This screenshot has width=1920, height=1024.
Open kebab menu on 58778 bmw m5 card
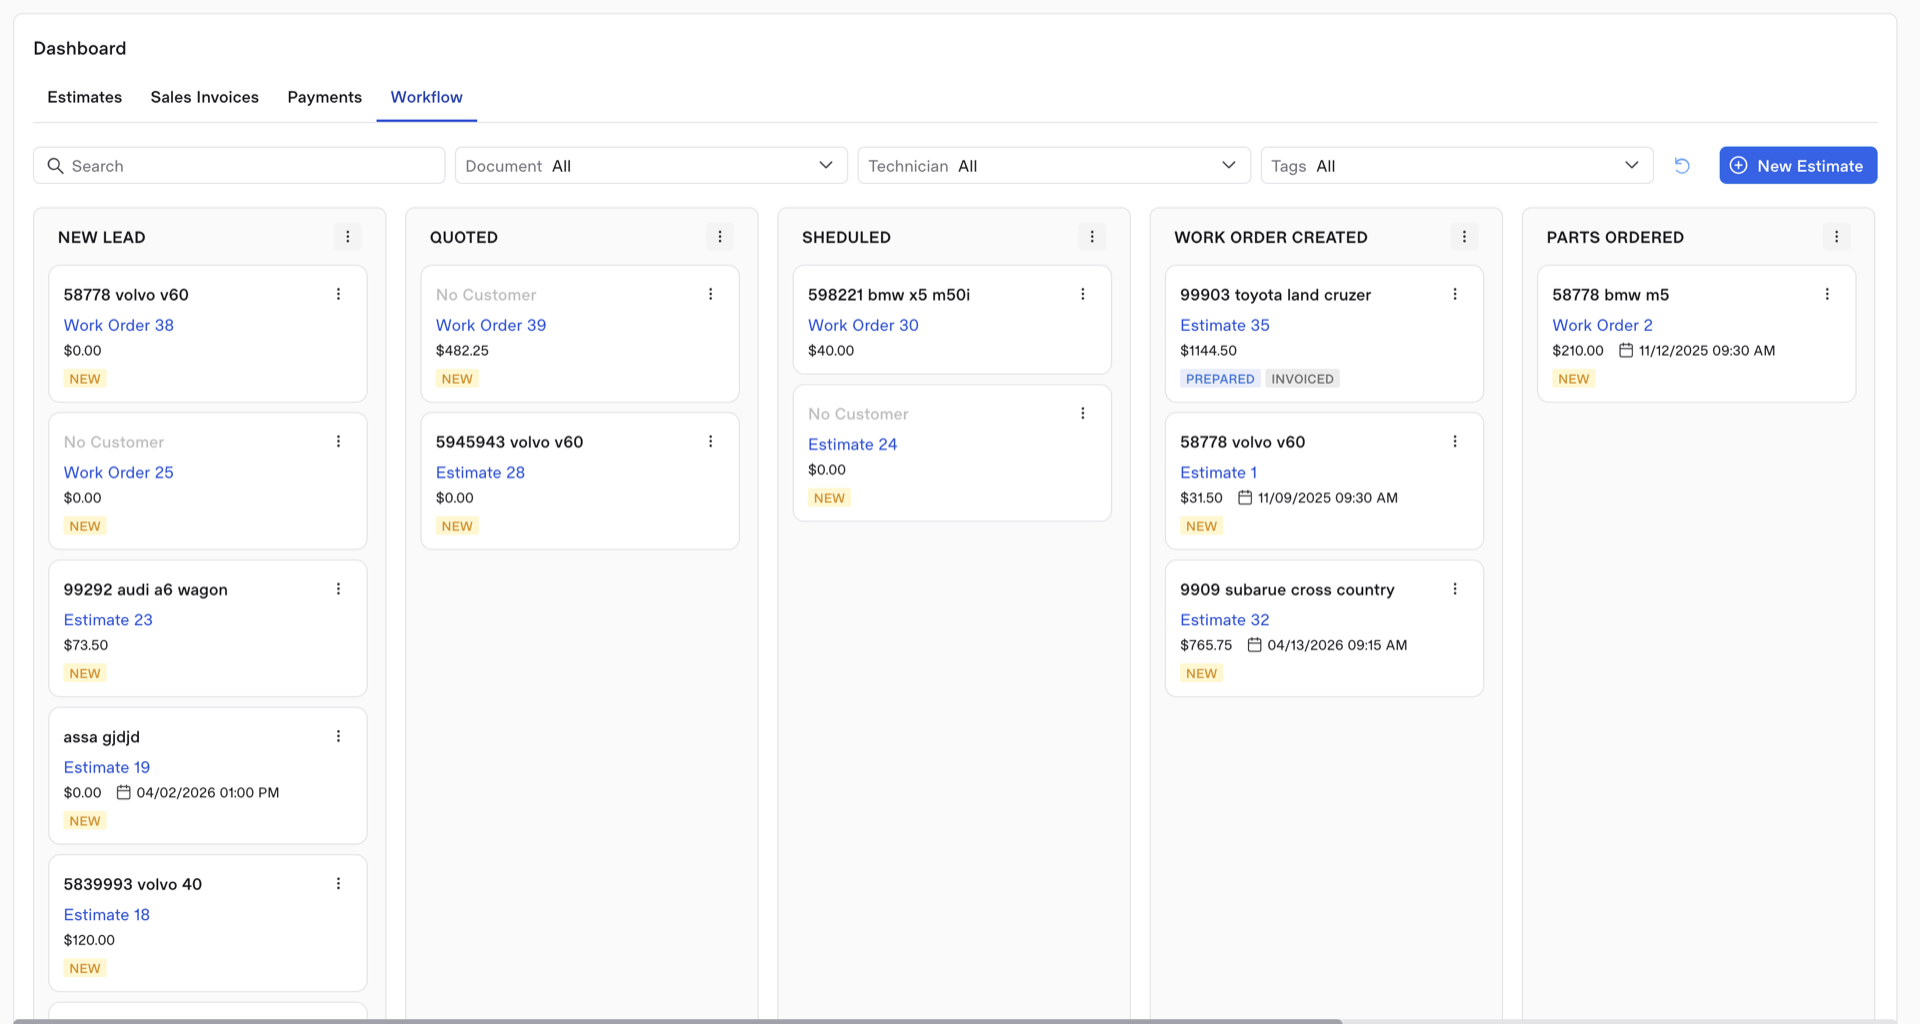[x=1827, y=294]
